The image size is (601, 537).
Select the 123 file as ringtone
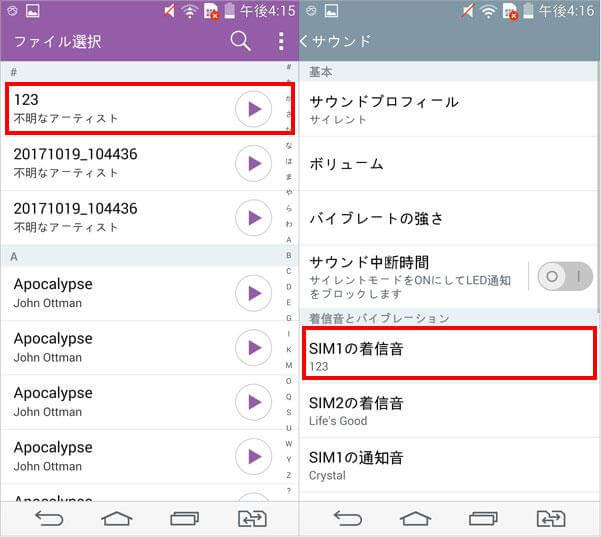click(x=150, y=108)
